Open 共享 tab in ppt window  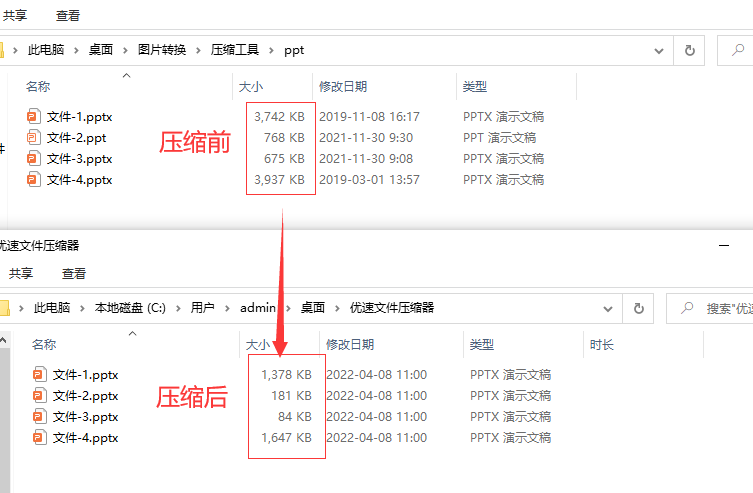coord(15,15)
